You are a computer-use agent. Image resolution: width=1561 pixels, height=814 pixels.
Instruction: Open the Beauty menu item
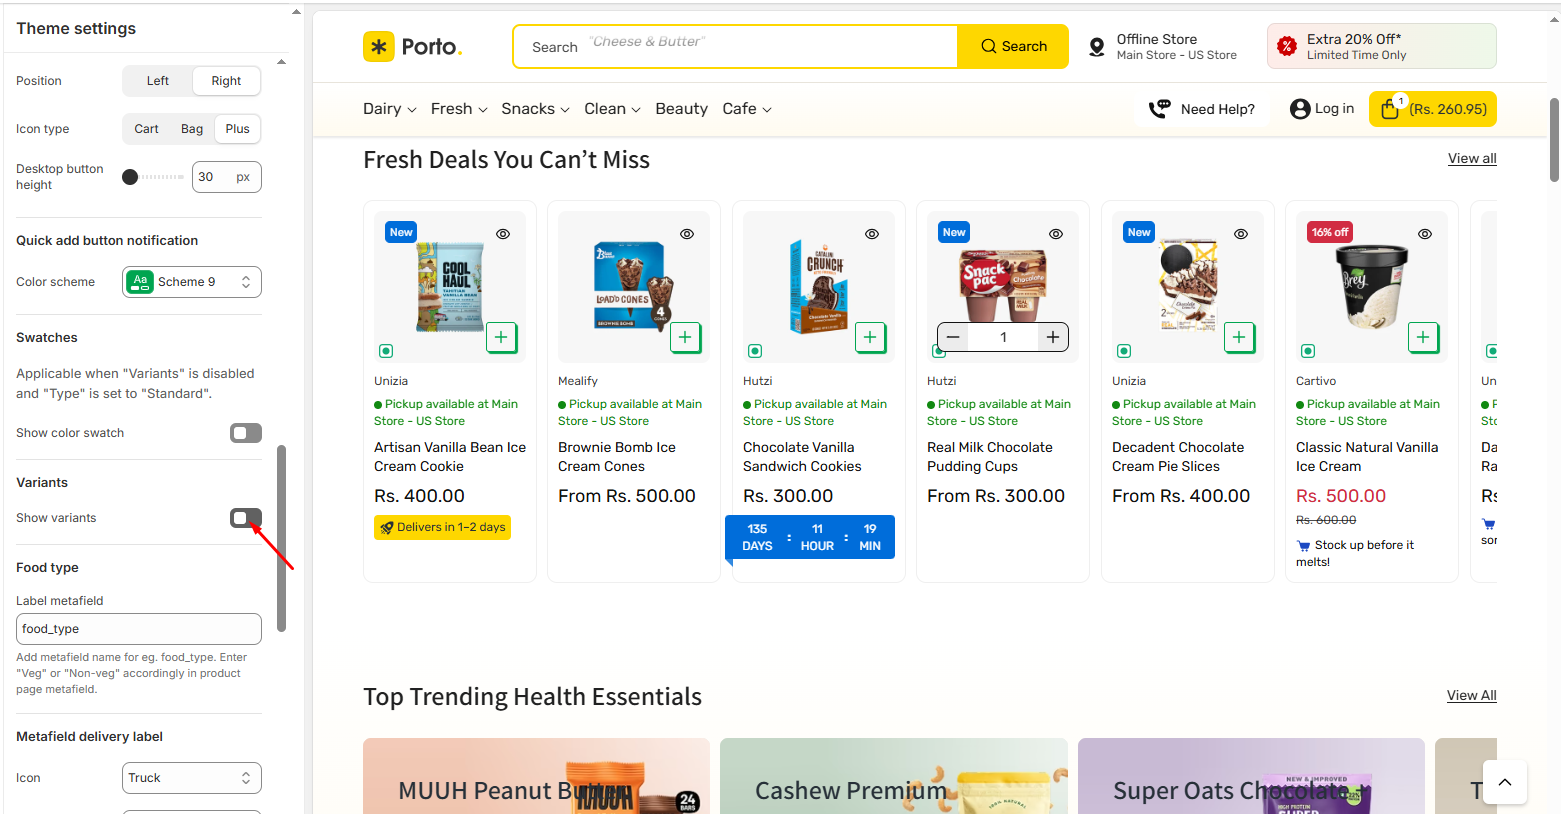pyautogui.click(x=681, y=109)
